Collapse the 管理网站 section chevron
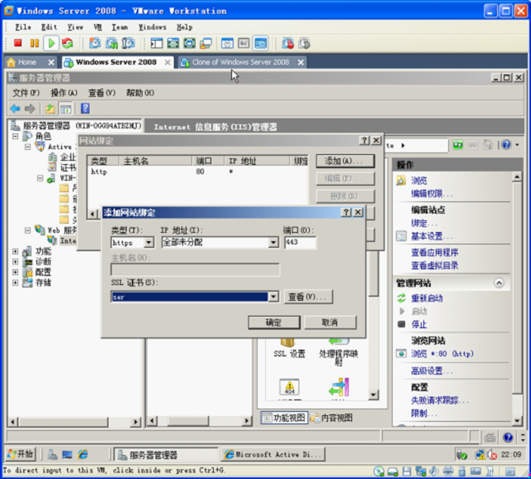 click(x=499, y=283)
